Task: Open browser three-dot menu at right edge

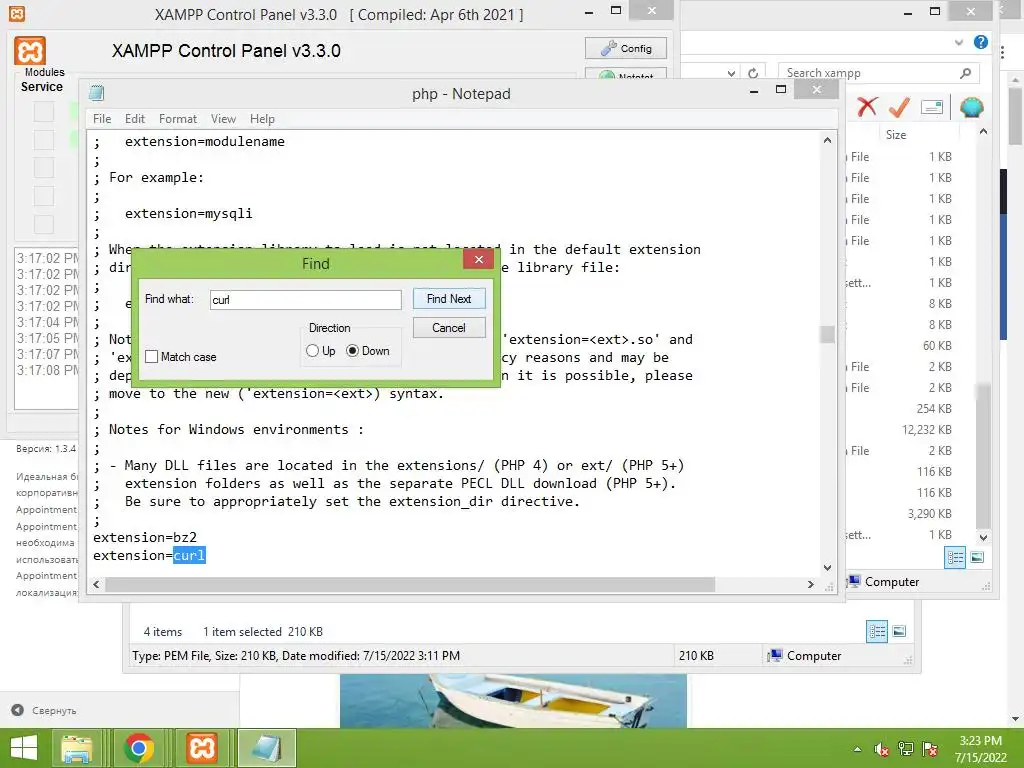Action: click(1002, 52)
